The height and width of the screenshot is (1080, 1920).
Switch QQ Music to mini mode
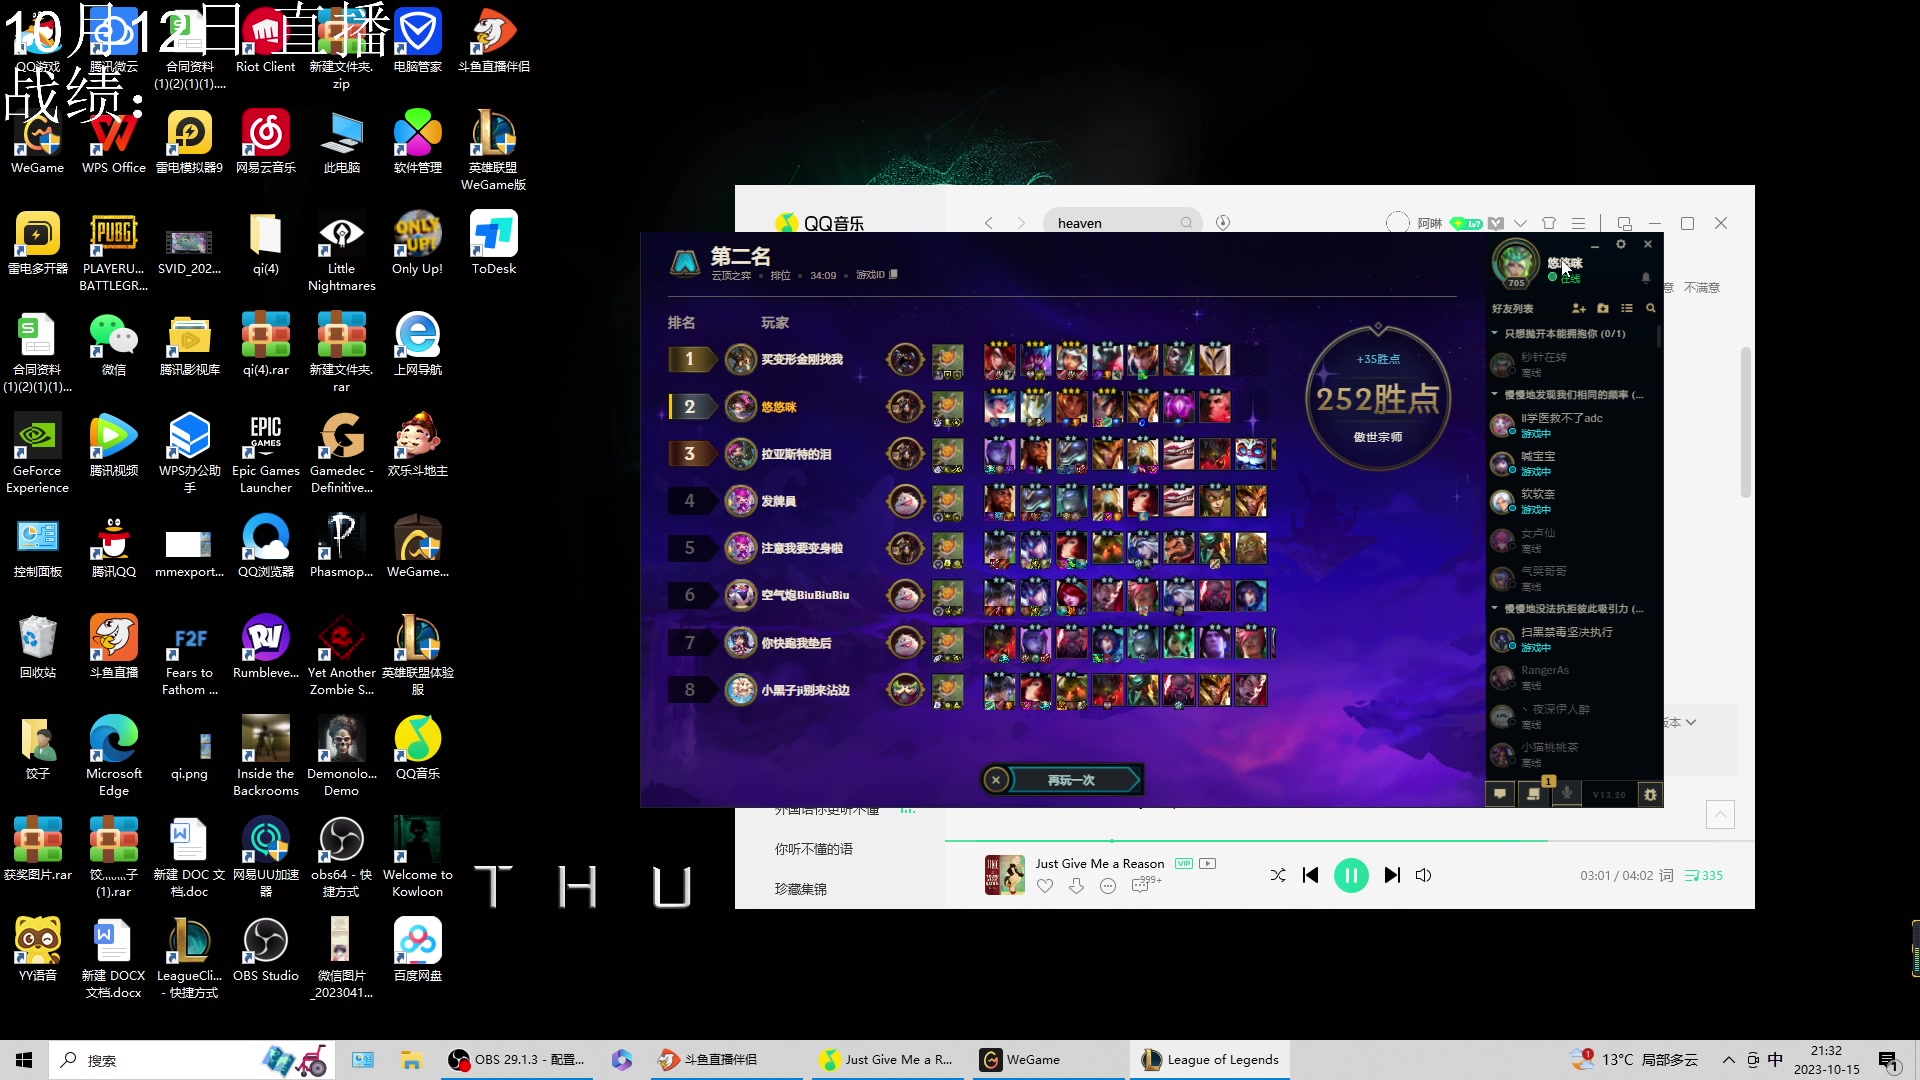point(1624,223)
